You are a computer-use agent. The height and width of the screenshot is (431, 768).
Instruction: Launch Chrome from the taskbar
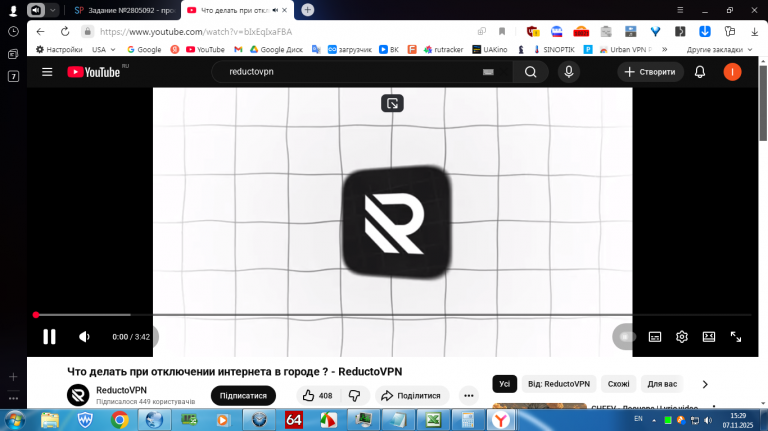[119, 420]
